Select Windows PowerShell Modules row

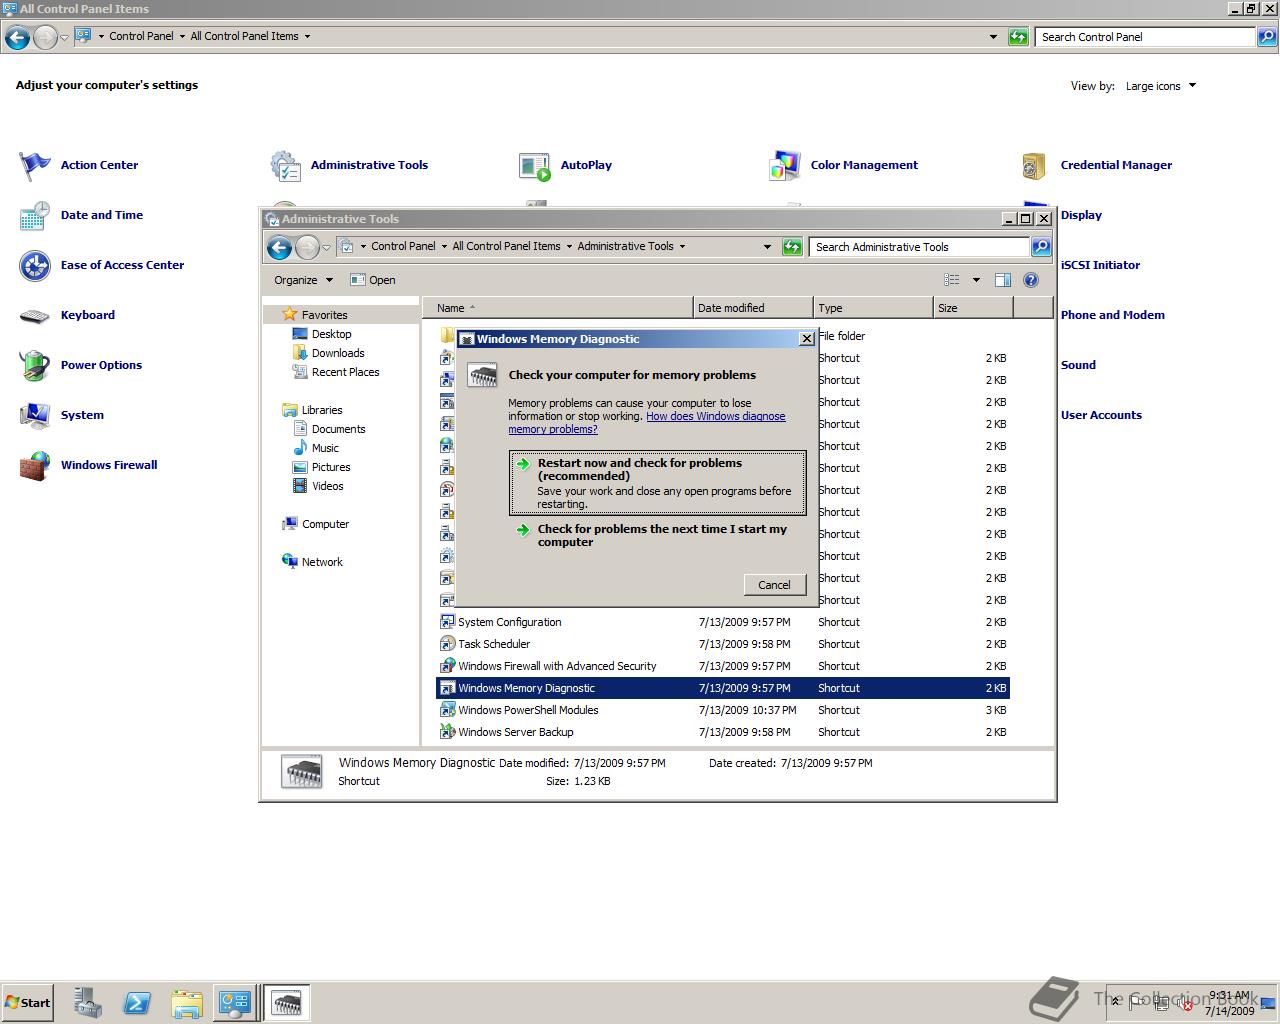pyautogui.click(x=723, y=710)
